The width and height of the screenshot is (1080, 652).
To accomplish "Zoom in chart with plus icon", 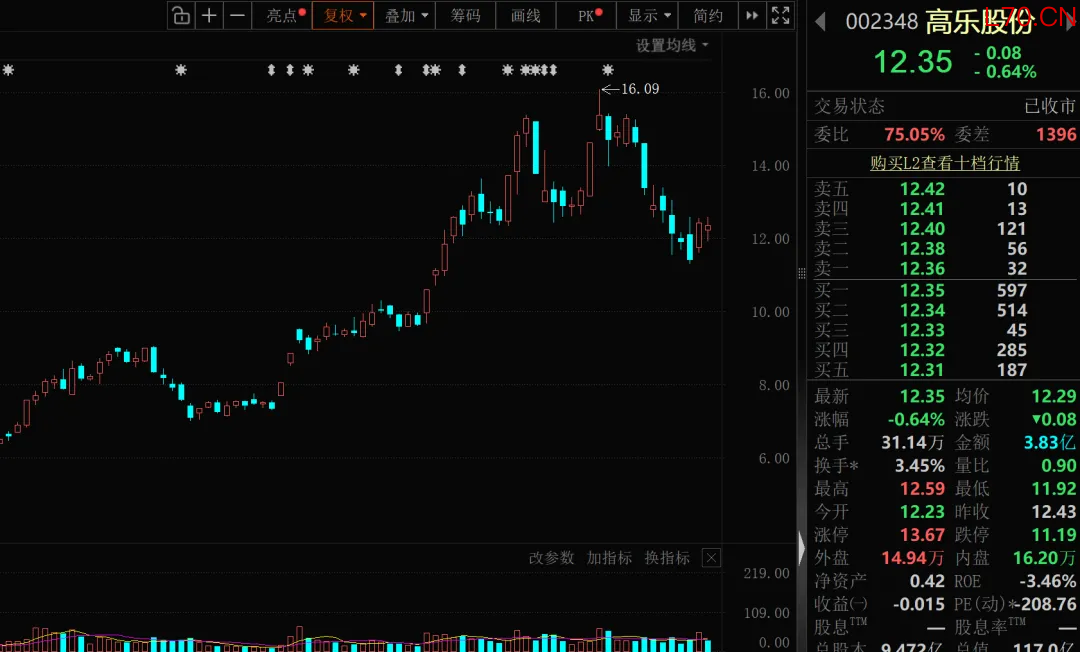I will 209,15.
